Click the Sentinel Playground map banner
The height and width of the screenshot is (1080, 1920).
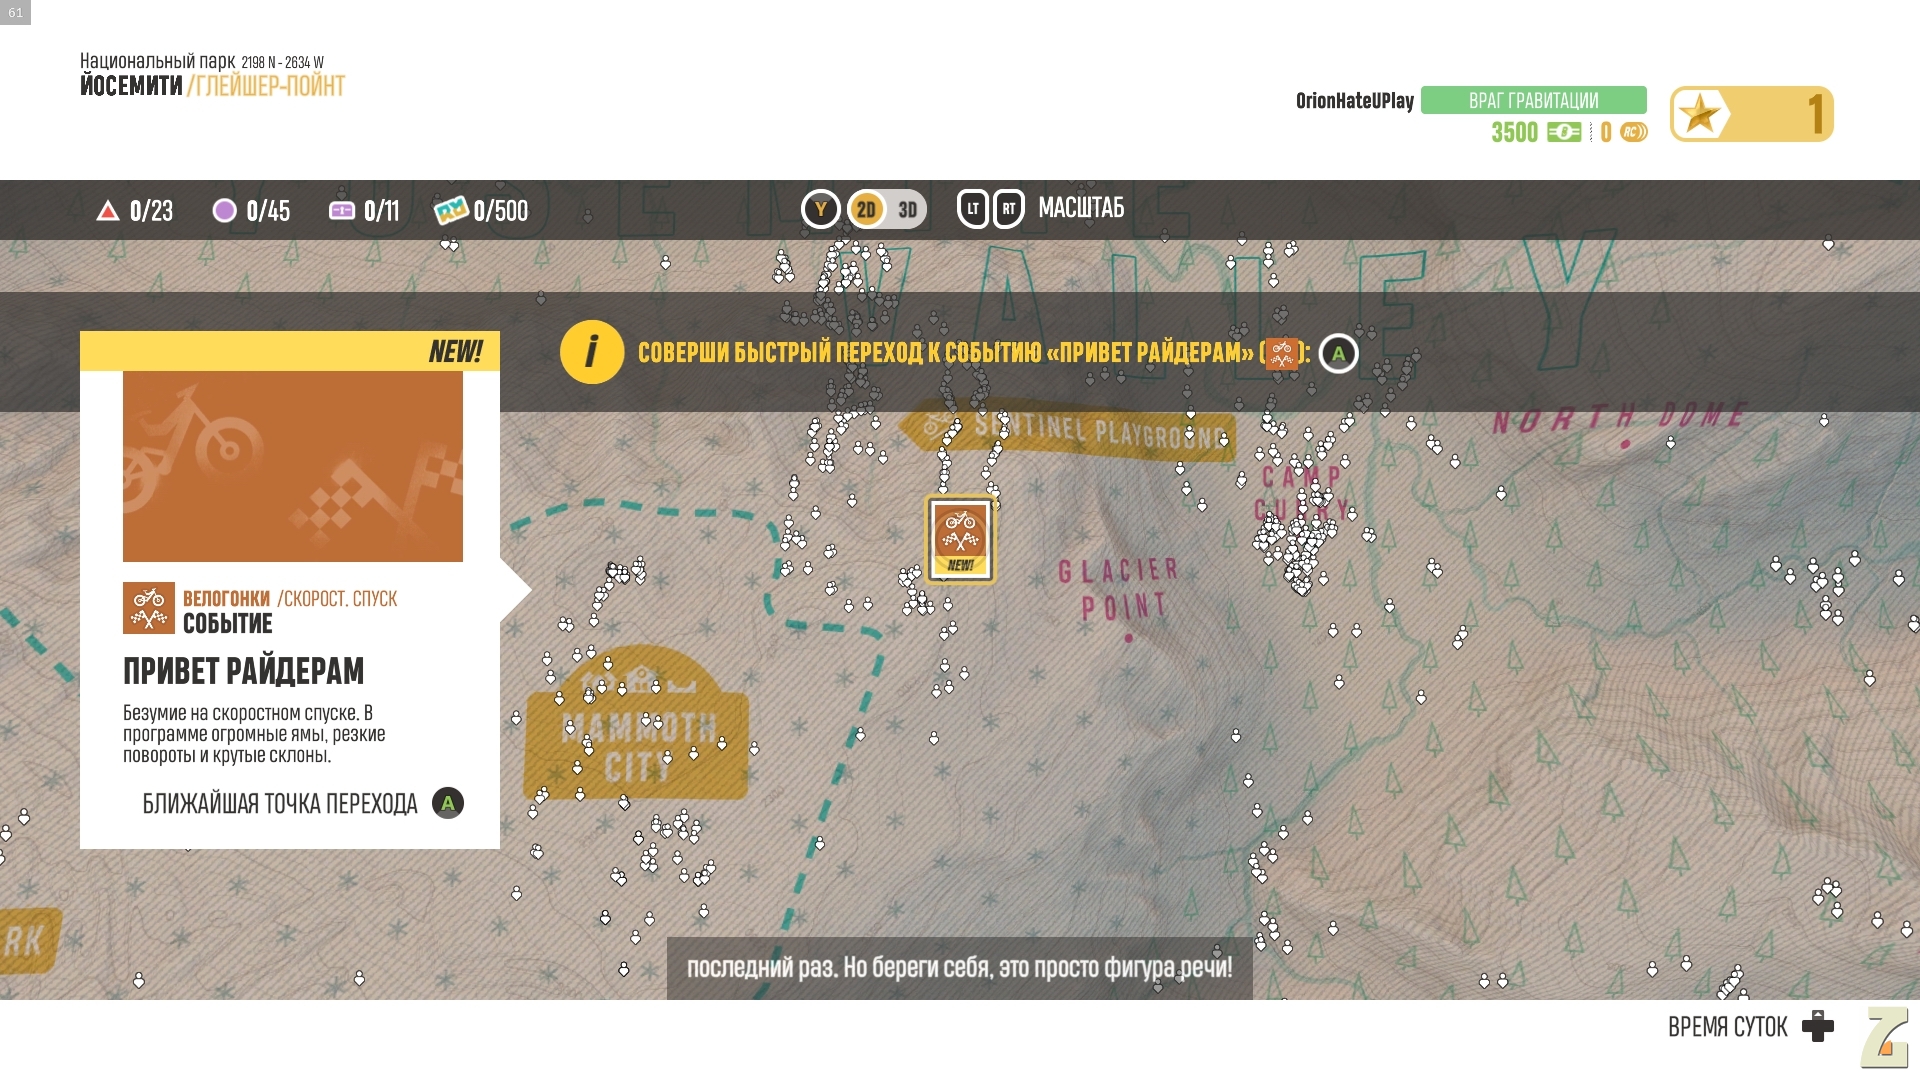1070,431
